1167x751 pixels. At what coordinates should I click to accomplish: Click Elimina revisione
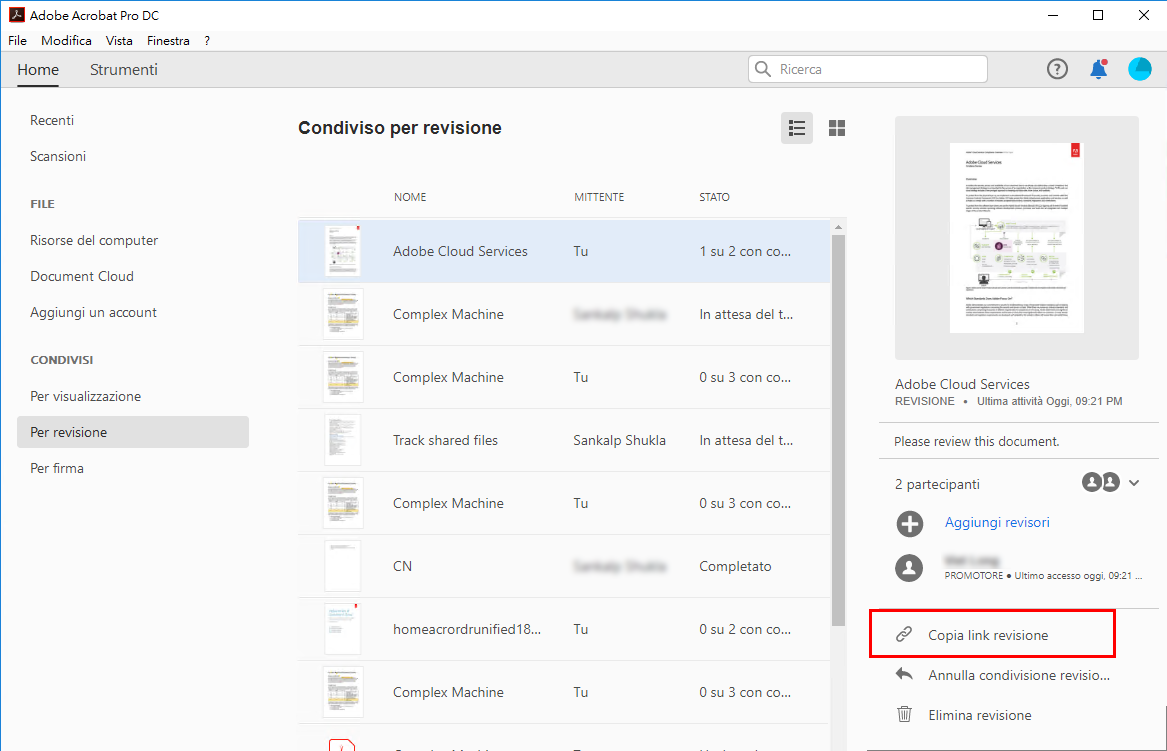tap(979, 715)
